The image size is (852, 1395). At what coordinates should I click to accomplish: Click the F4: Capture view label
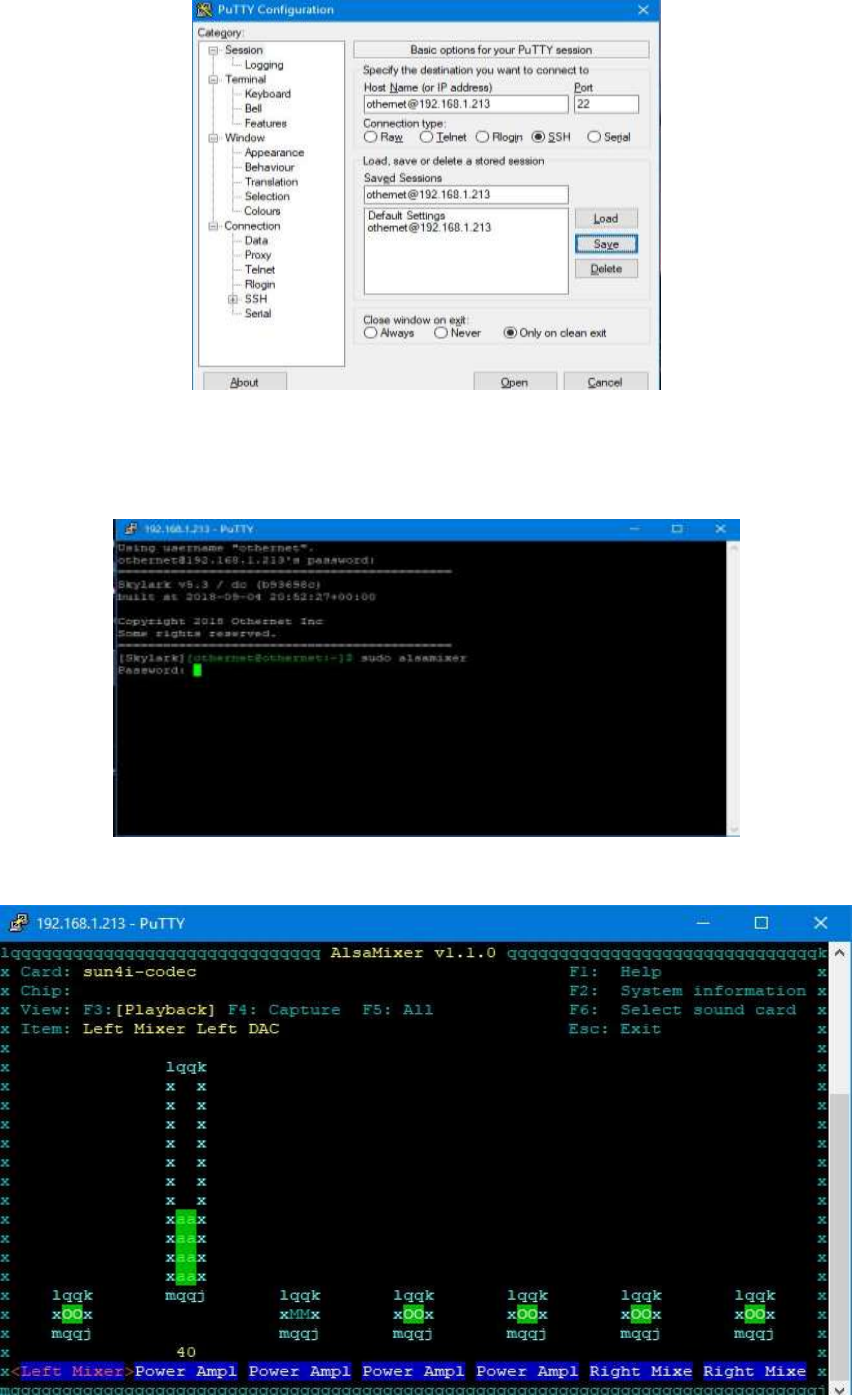coord(284,1010)
